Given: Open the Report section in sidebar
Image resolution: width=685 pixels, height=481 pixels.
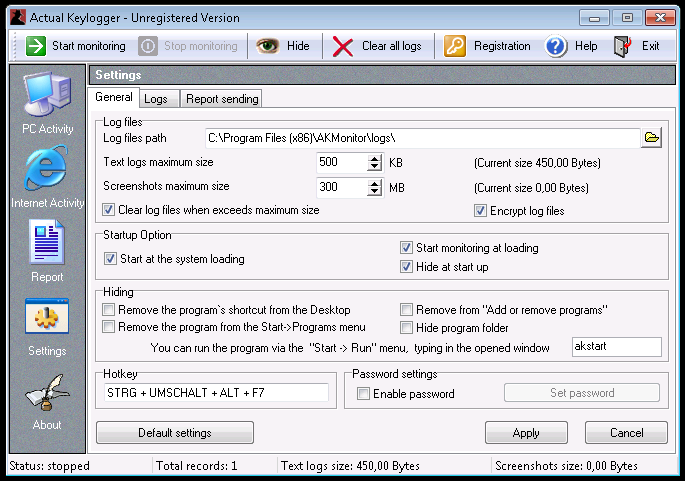Looking at the screenshot, I should click(x=47, y=252).
